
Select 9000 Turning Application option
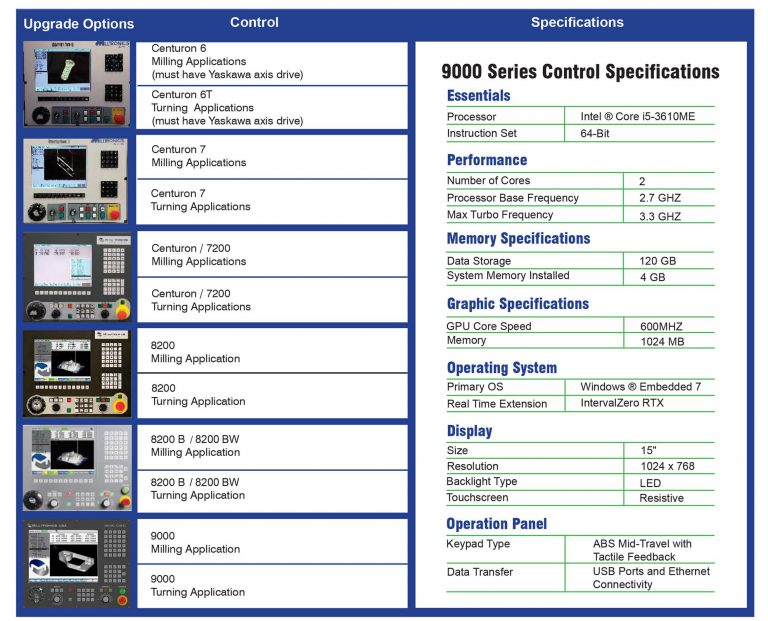pos(272,586)
